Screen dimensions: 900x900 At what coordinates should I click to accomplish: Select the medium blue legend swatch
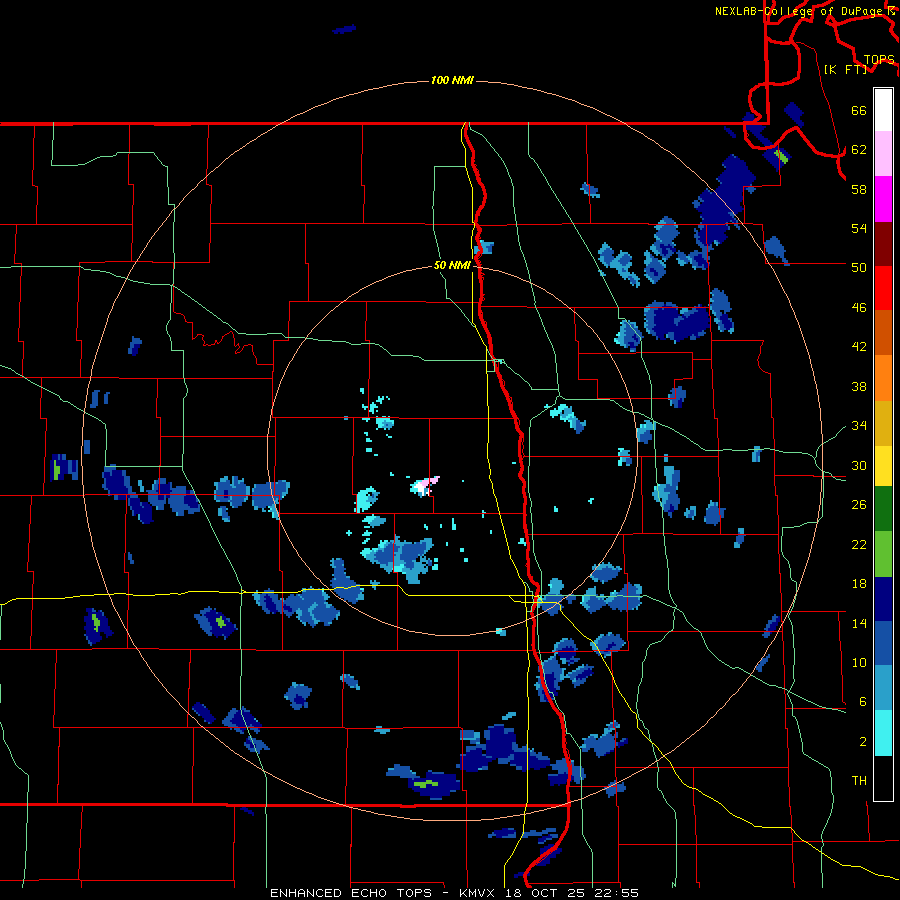[883, 643]
